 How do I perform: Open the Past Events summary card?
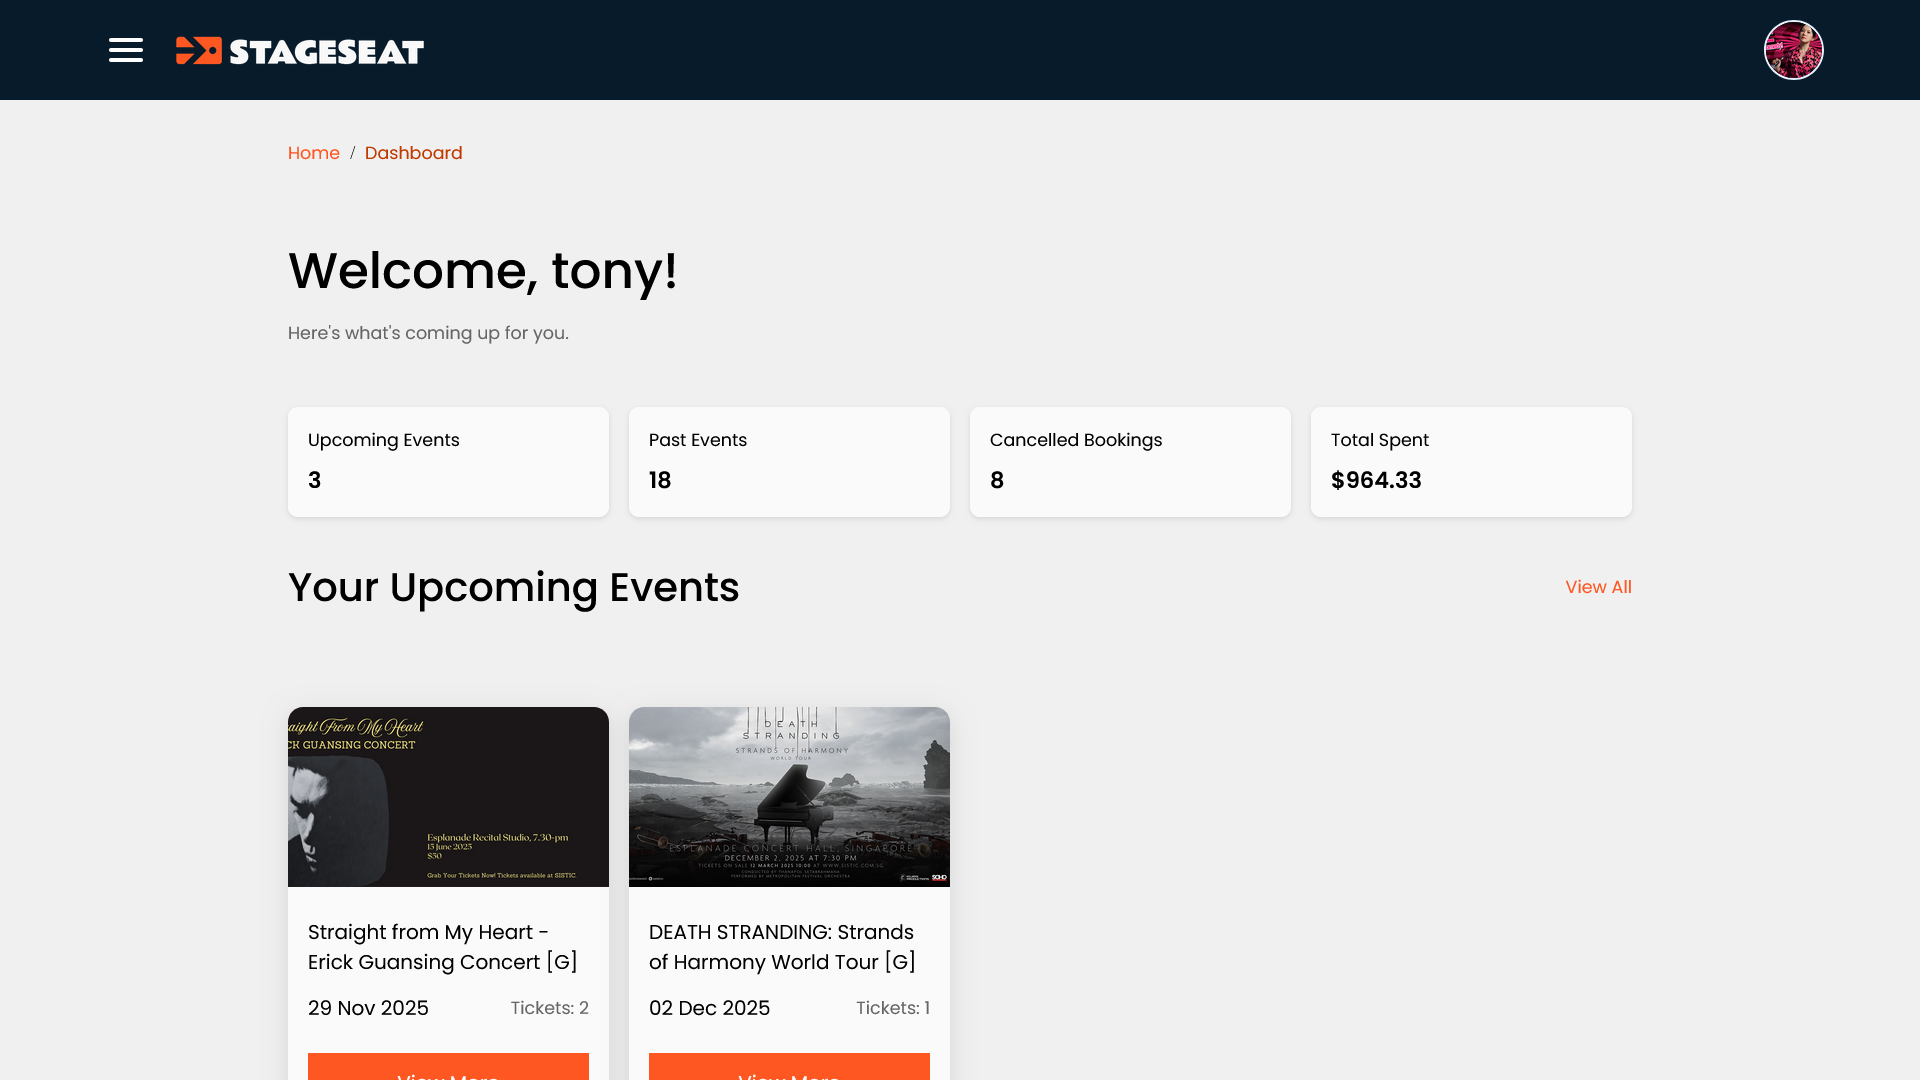click(789, 461)
